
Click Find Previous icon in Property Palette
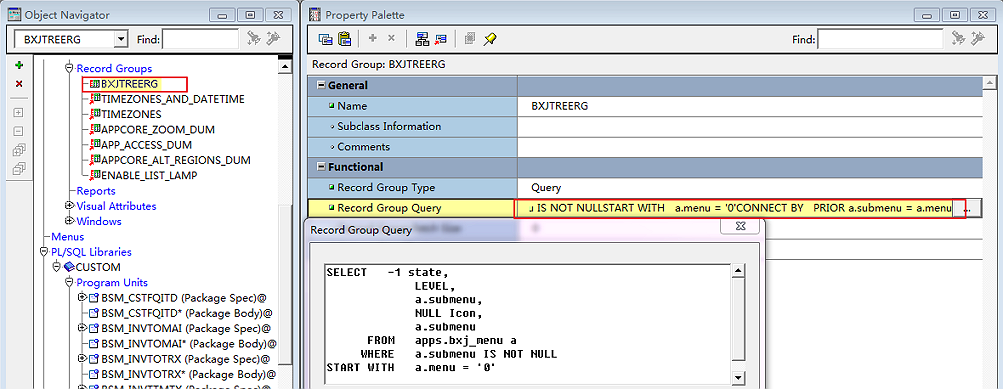coord(977,39)
